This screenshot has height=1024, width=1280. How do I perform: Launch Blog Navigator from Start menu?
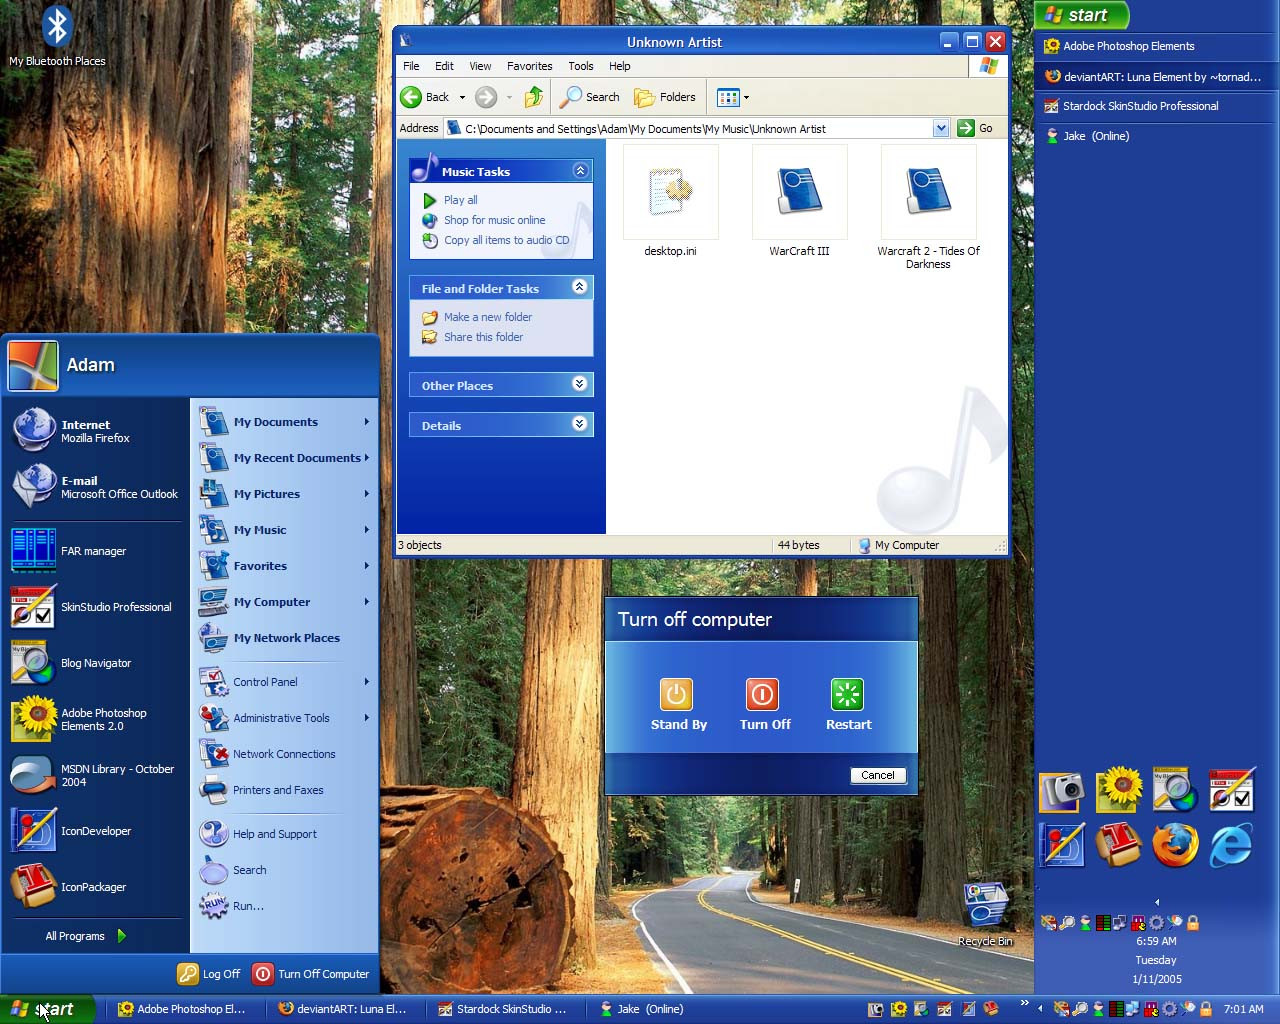(96, 663)
